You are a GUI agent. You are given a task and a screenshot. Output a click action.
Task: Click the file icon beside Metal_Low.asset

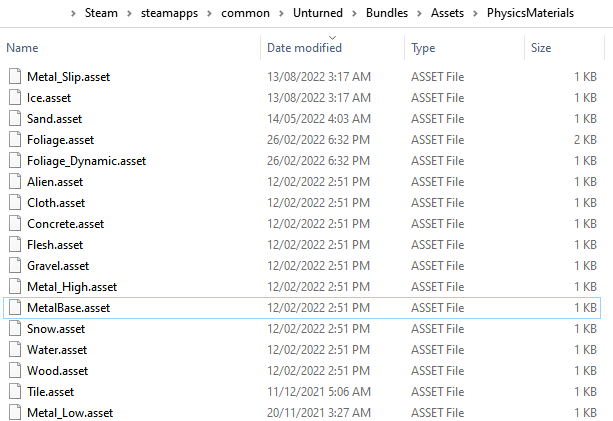pyautogui.click(x=15, y=412)
